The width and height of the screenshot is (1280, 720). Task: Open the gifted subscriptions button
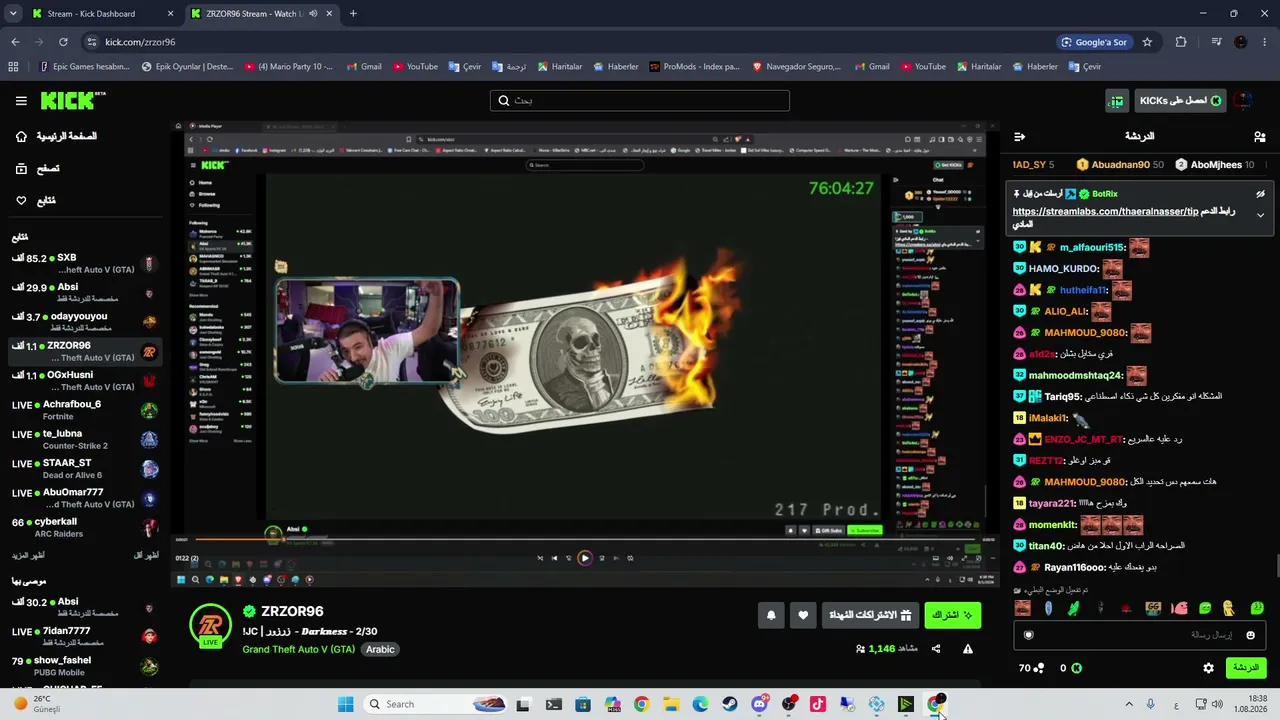(x=870, y=616)
